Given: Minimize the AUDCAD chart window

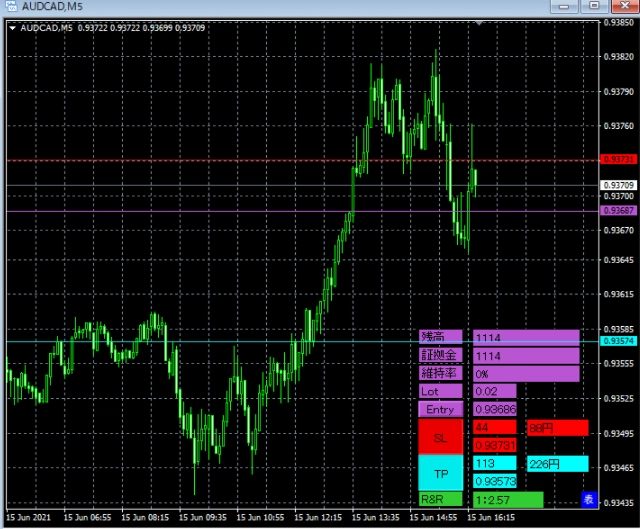Looking at the screenshot, I should 564,6.
